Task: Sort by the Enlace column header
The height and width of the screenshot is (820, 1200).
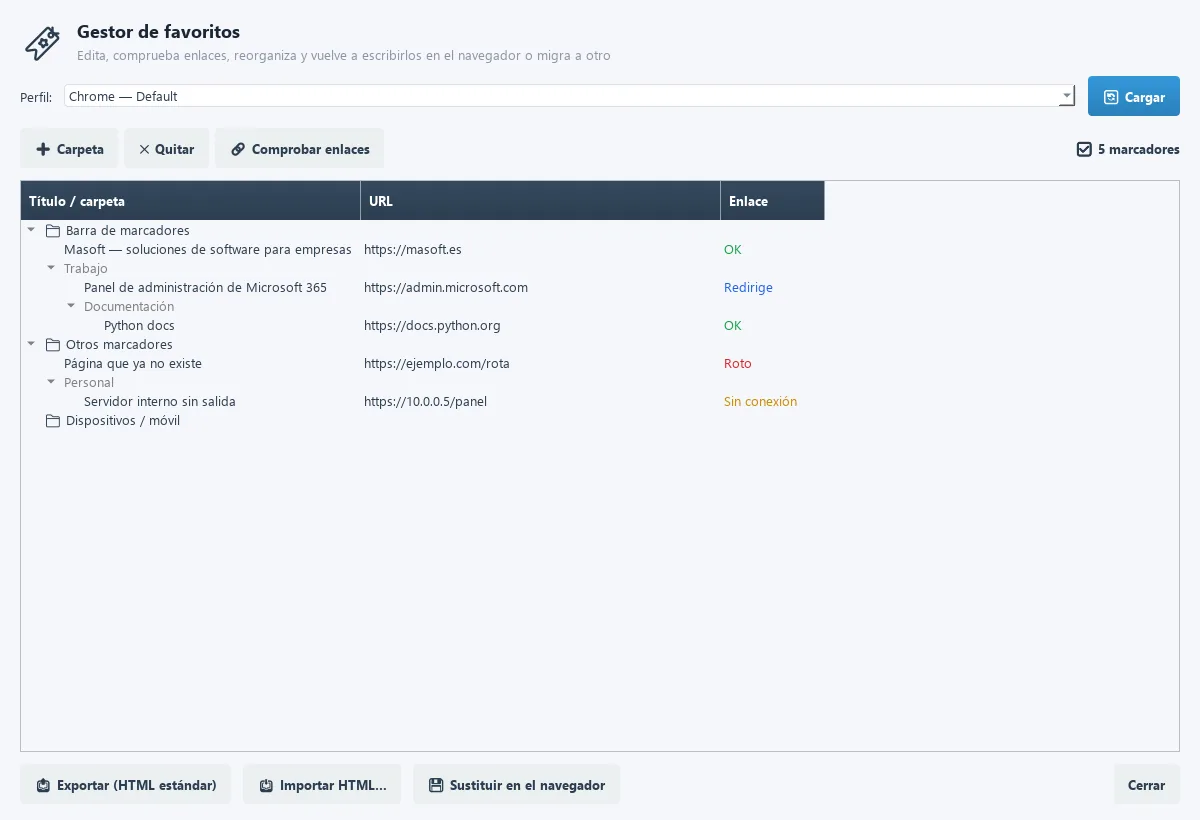Action: point(772,201)
